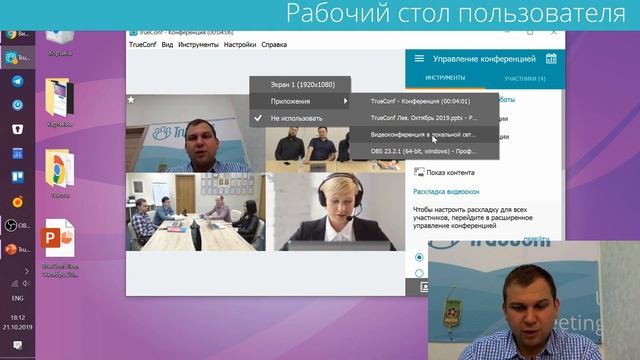Click the participant icon at panel bottom
640x360 pixels.
click(424, 287)
